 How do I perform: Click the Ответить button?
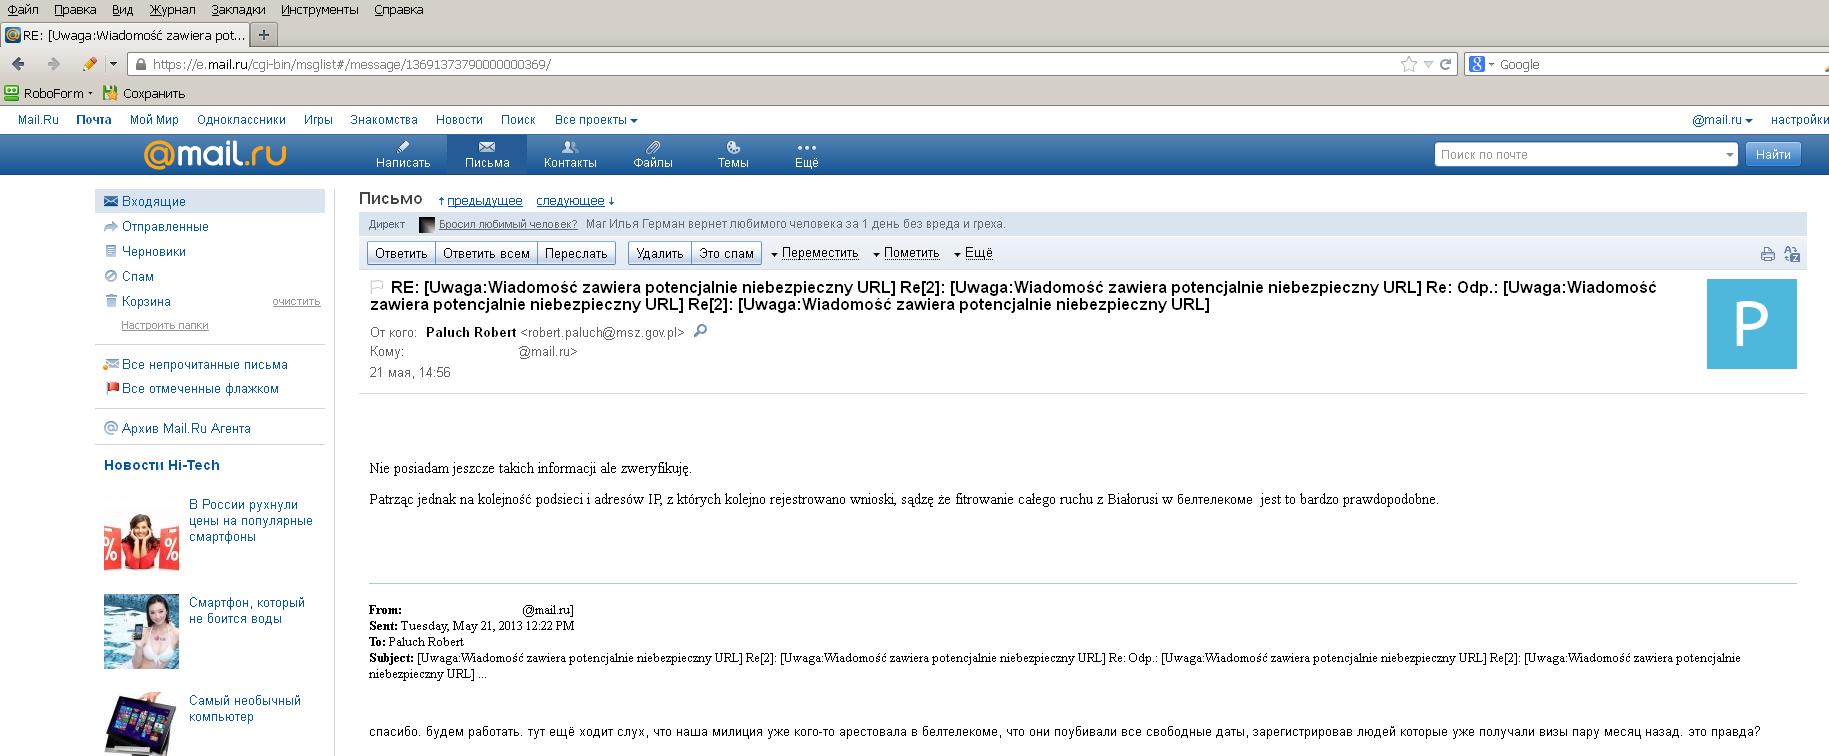click(401, 253)
